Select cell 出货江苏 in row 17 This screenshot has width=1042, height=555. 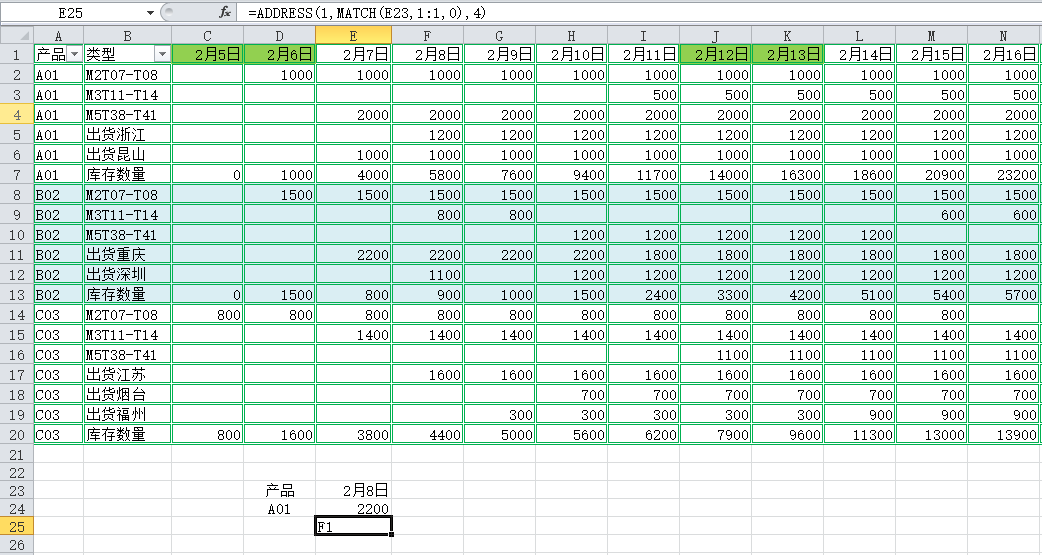pyautogui.click(x=128, y=374)
